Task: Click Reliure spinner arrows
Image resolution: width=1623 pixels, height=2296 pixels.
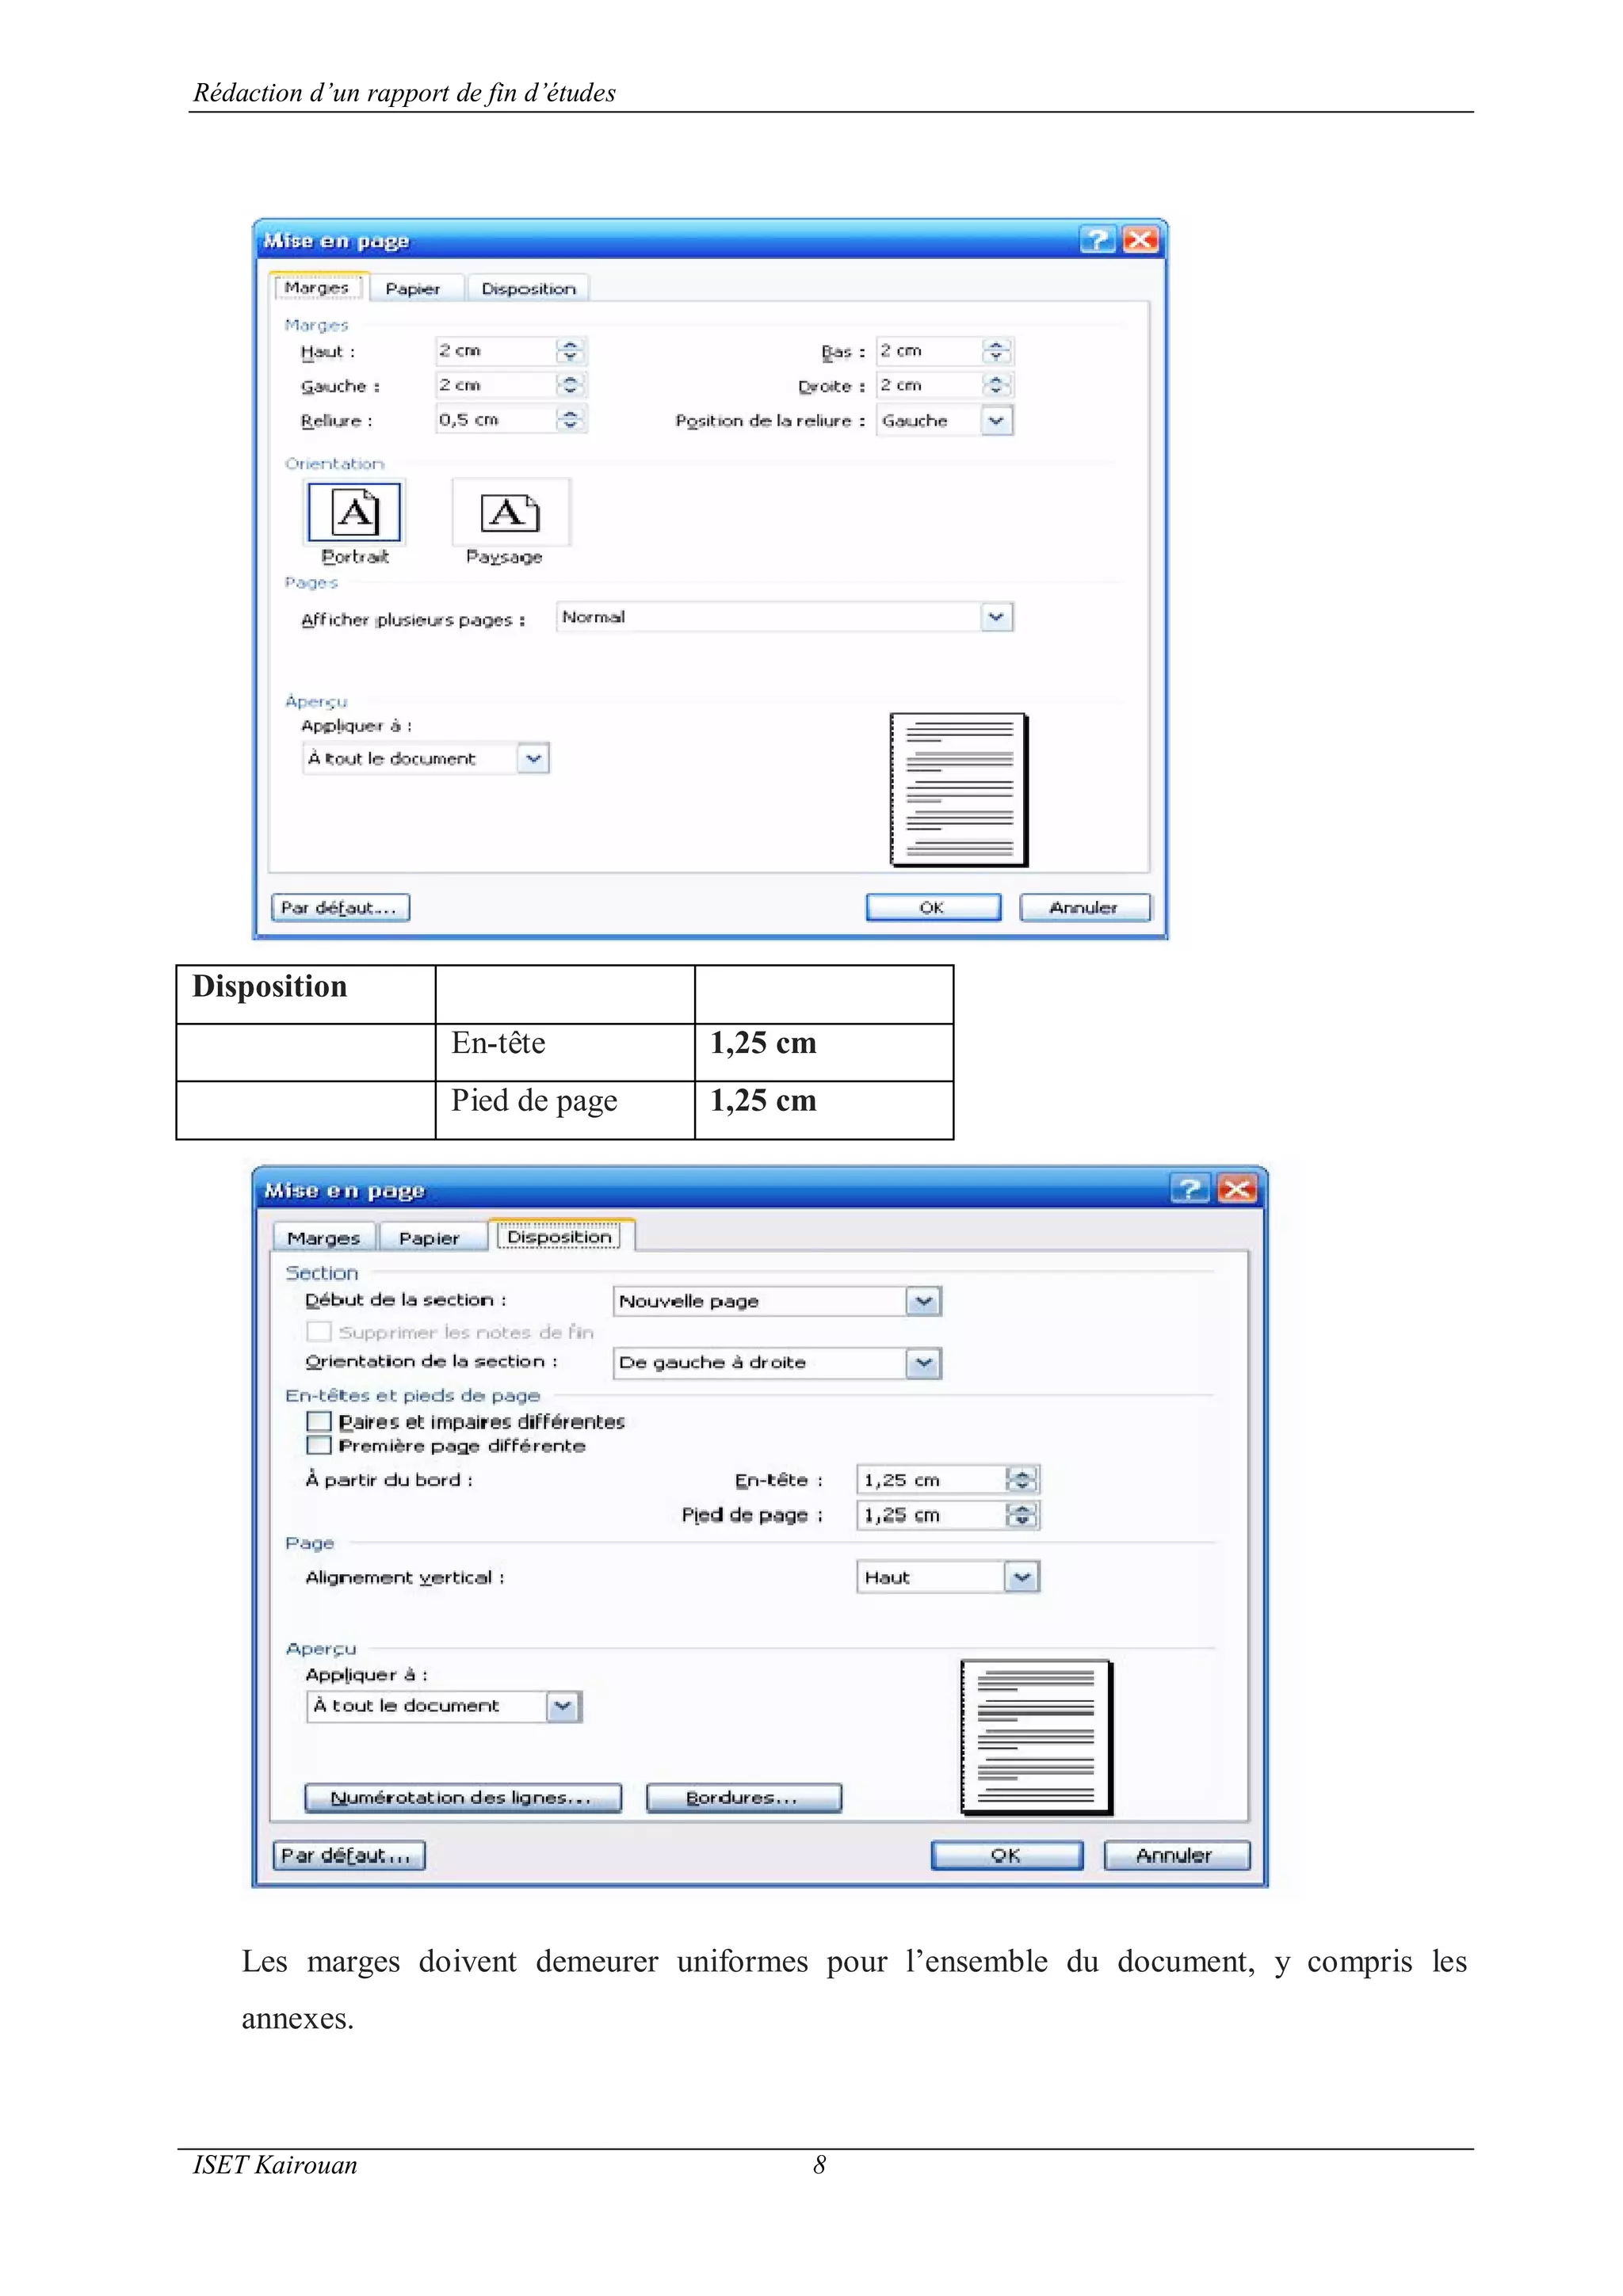Action: [570, 420]
